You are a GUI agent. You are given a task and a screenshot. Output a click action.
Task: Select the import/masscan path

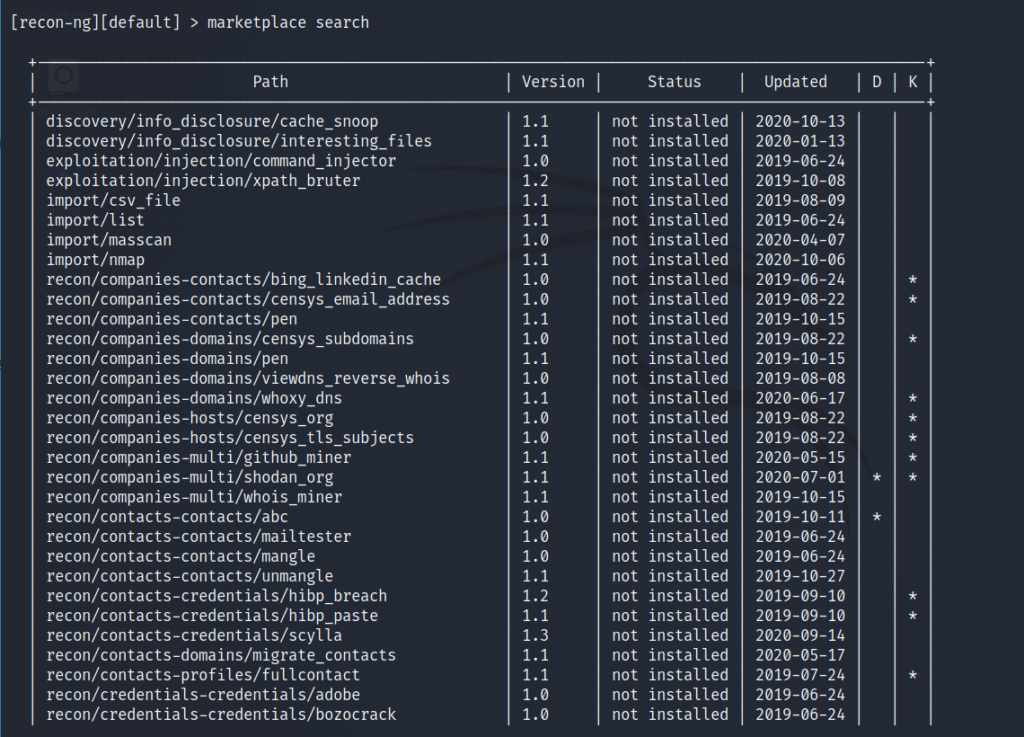(108, 240)
